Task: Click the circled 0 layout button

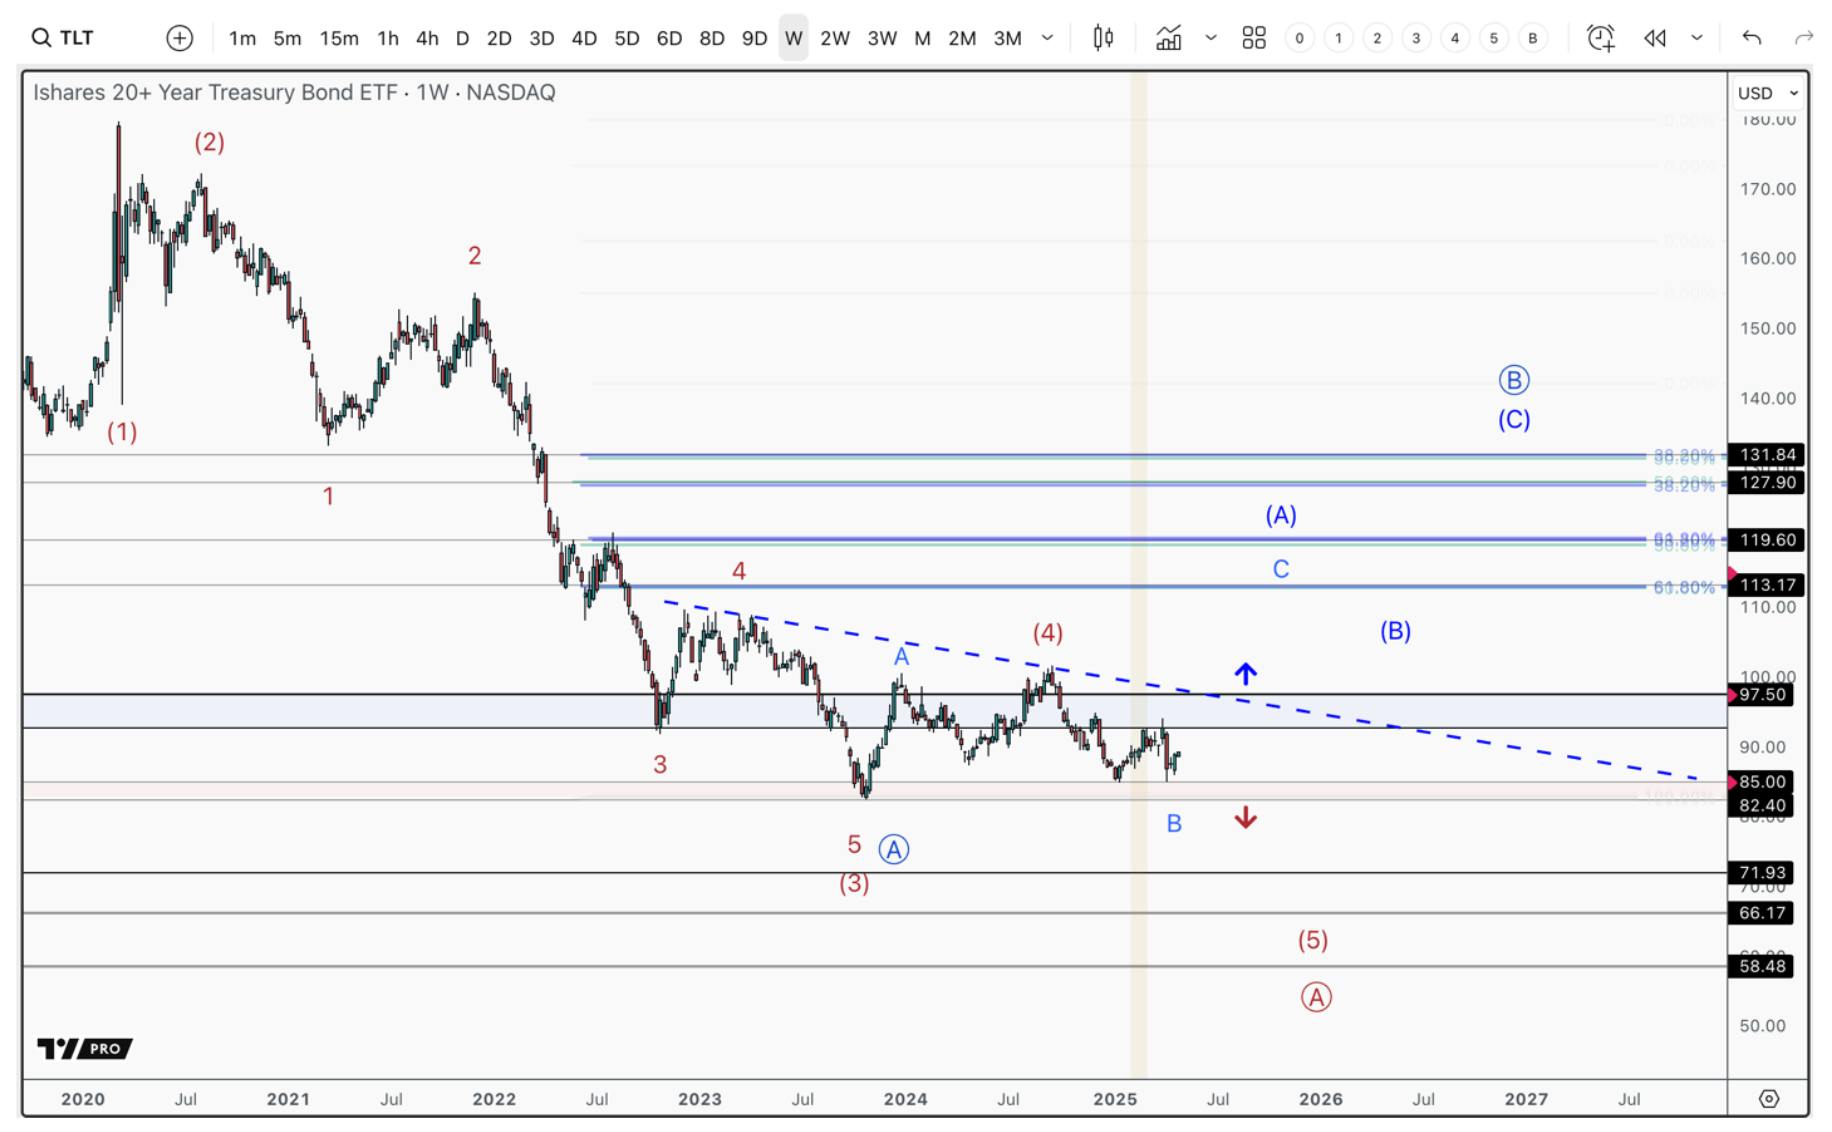Action: click(1299, 38)
